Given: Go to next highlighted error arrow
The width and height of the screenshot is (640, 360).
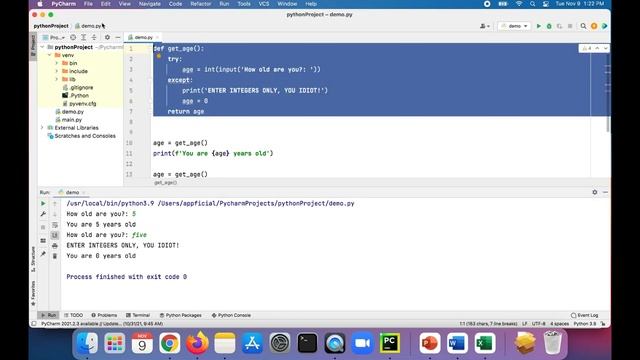Looking at the screenshot, I should click(605, 48).
